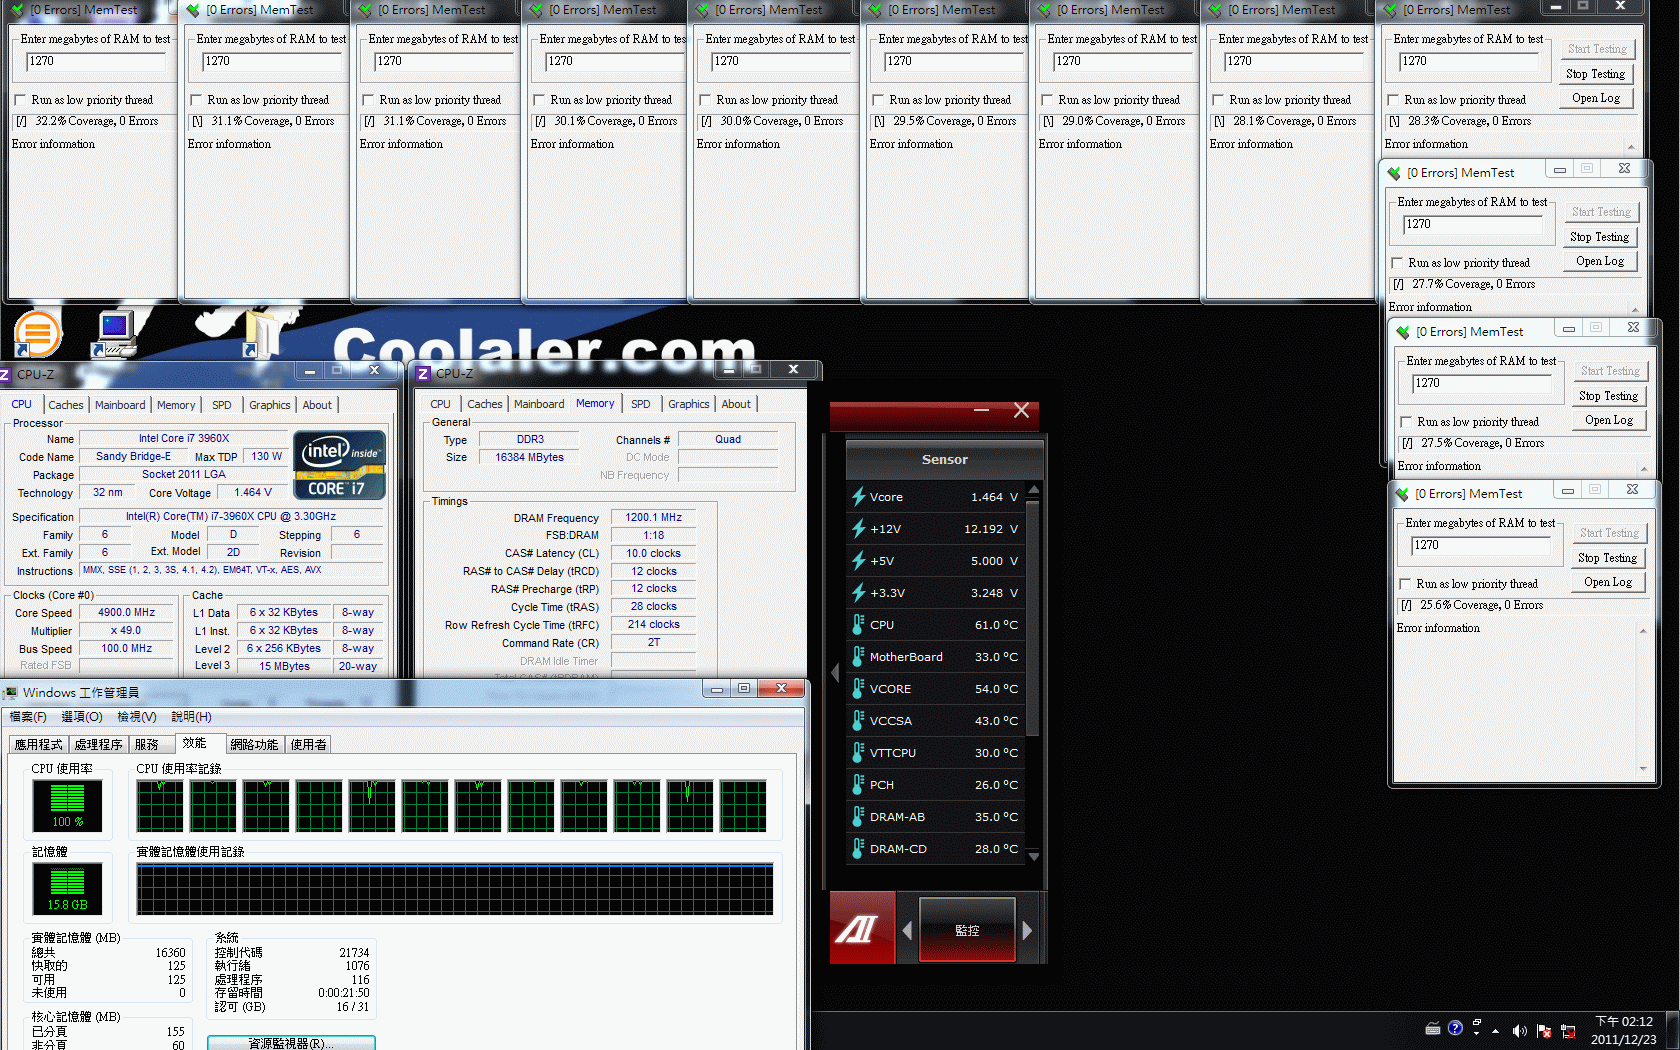Image resolution: width=1680 pixels, height=1050 pixels.
Task: Check low priority thread in 25.6% MemTest
Action: tap(1405, 584)
